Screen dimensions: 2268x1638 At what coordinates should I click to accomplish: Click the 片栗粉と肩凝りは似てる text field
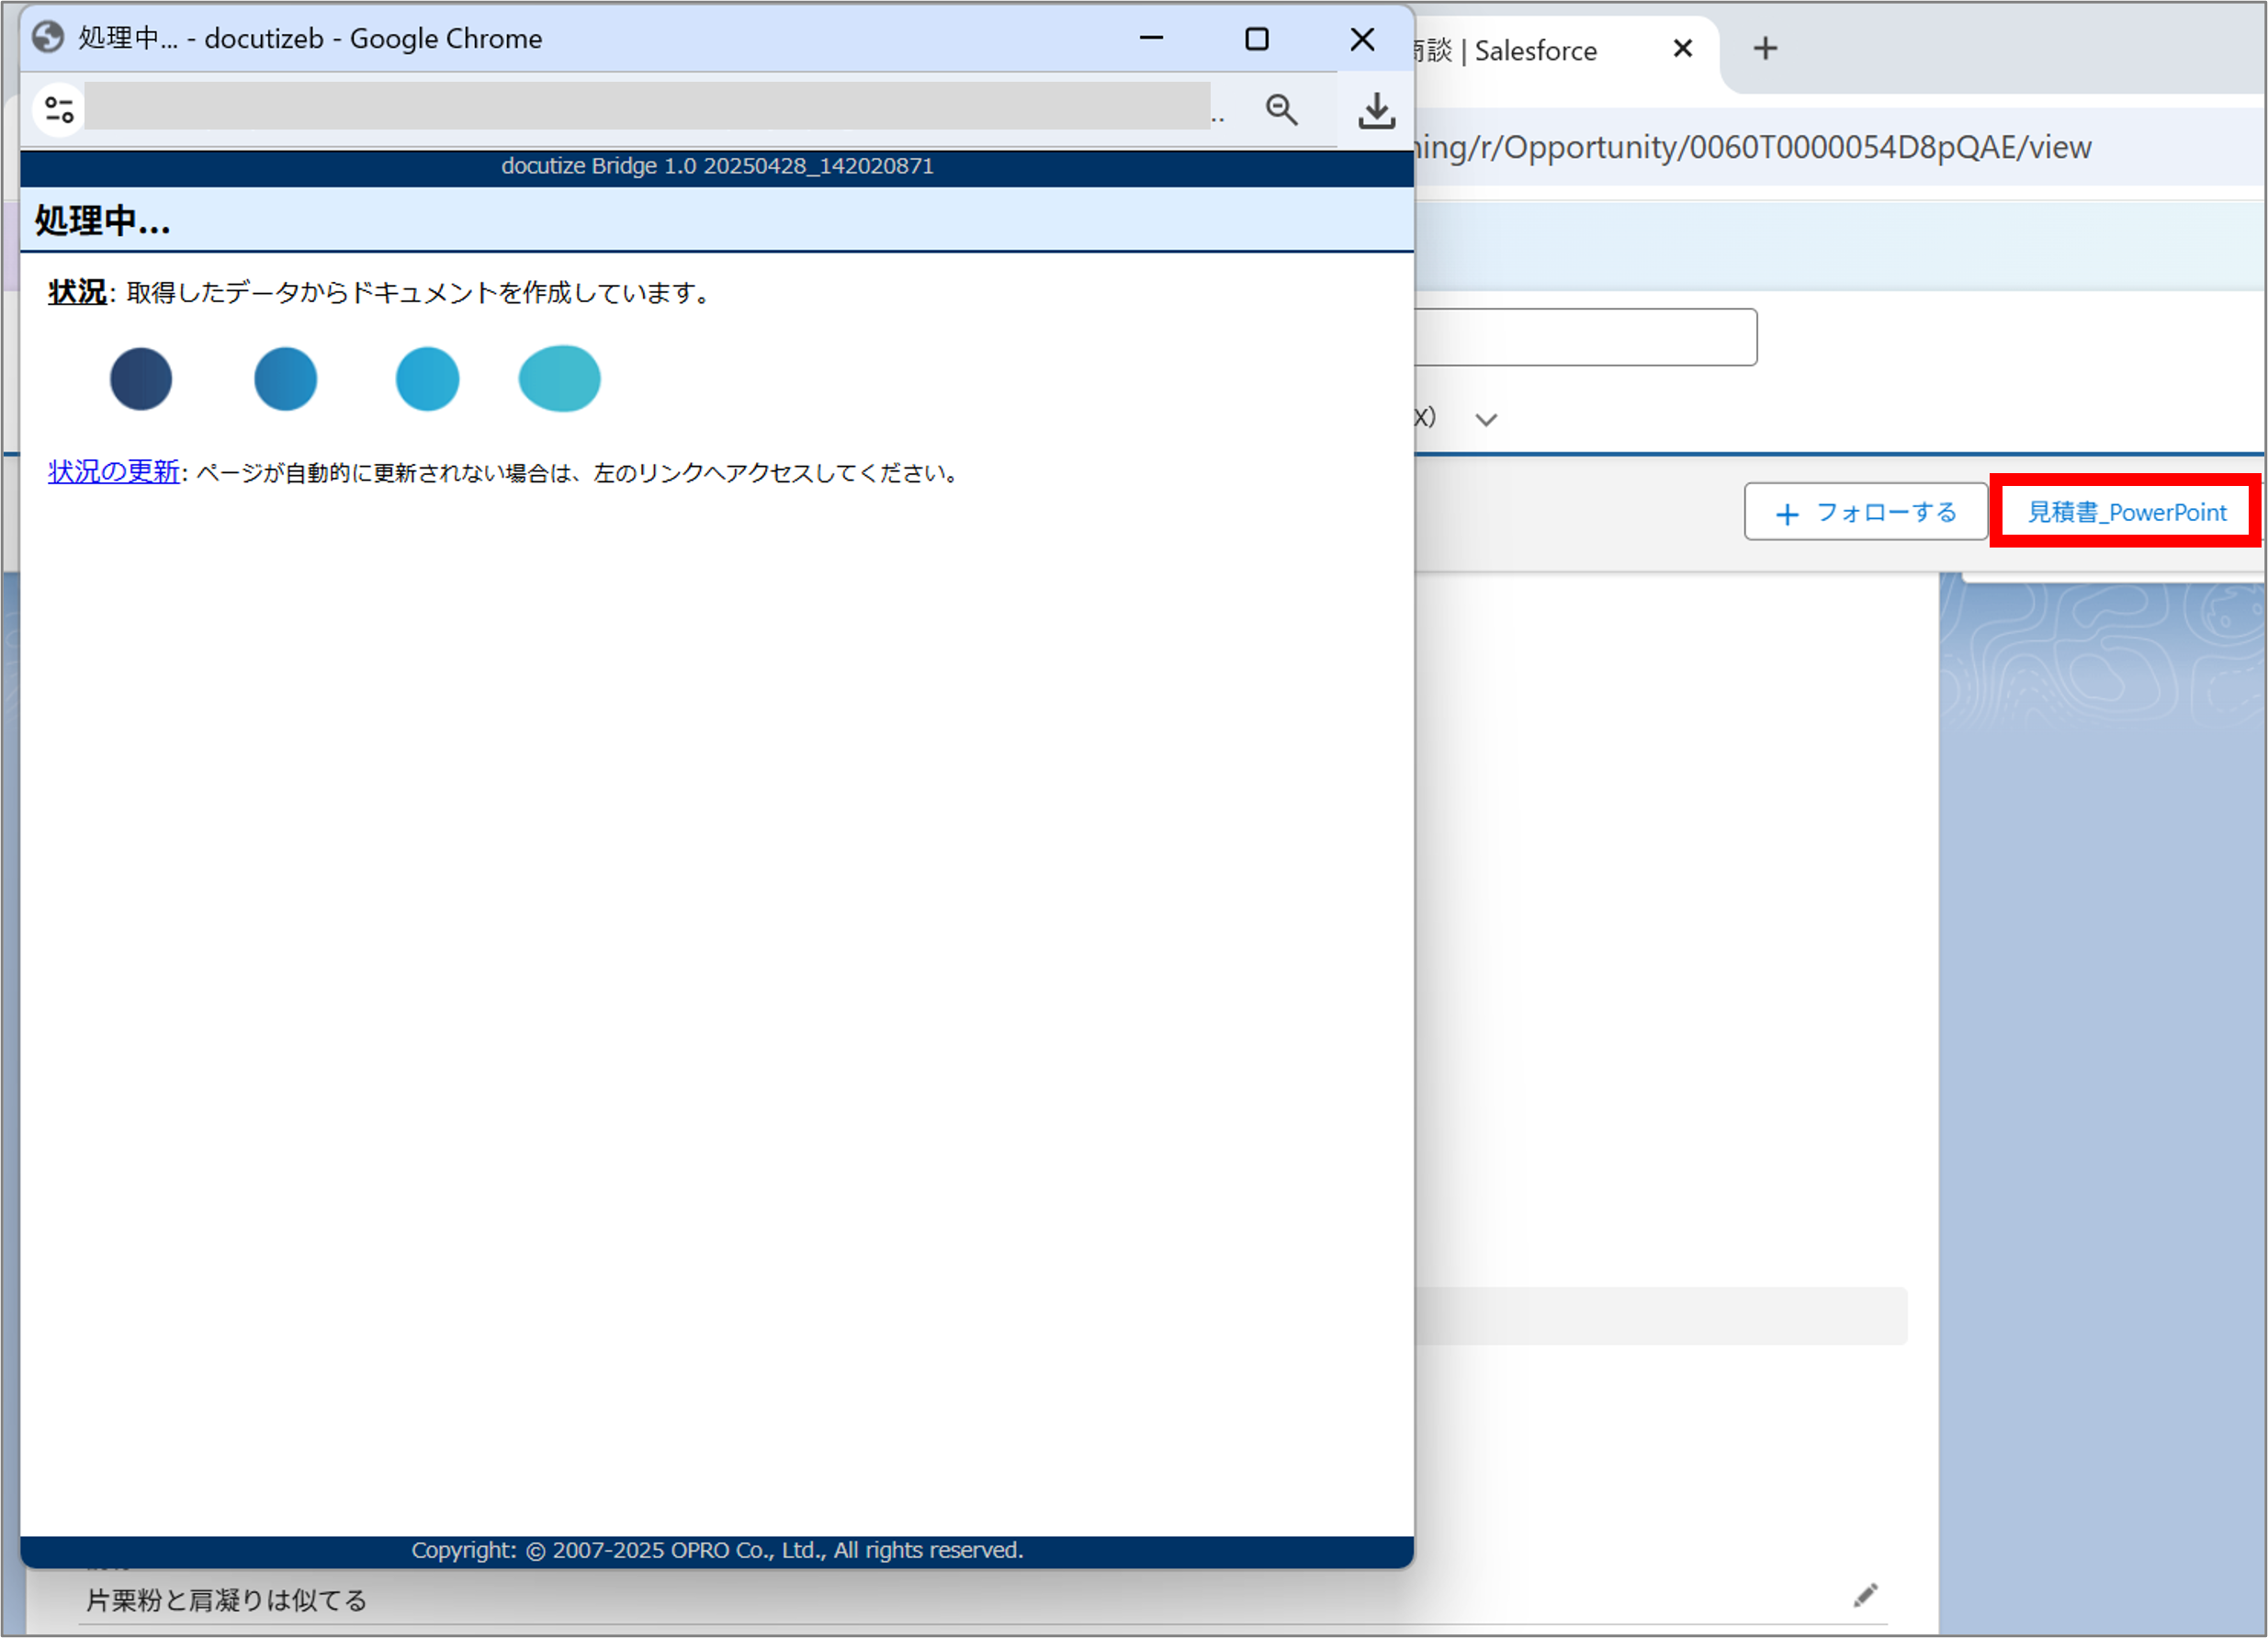click(x=227, y=1601)
